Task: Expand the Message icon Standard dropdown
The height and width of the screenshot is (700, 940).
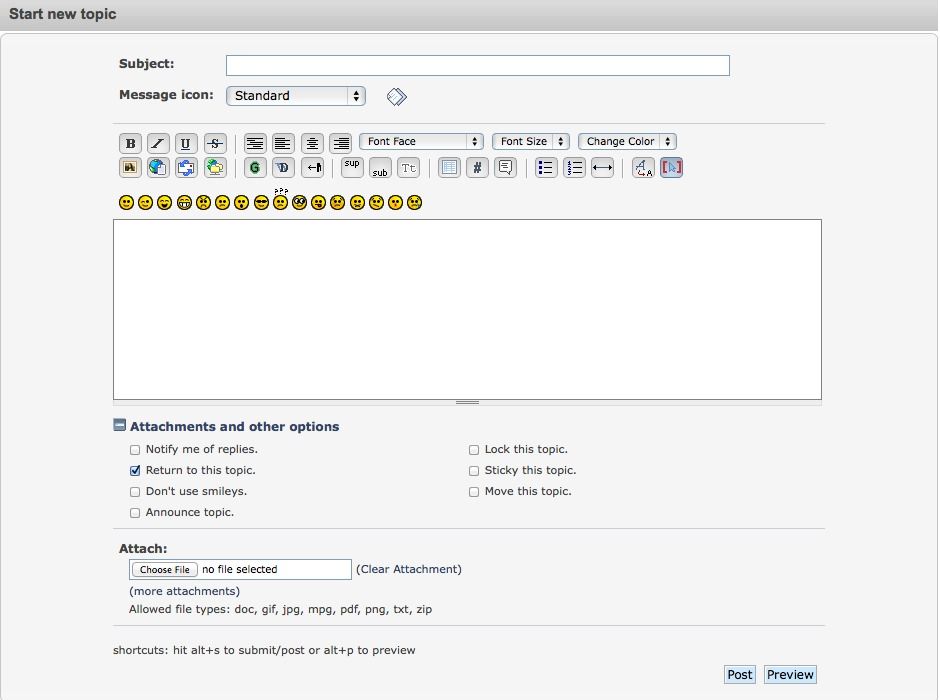Action: point(296,96)
